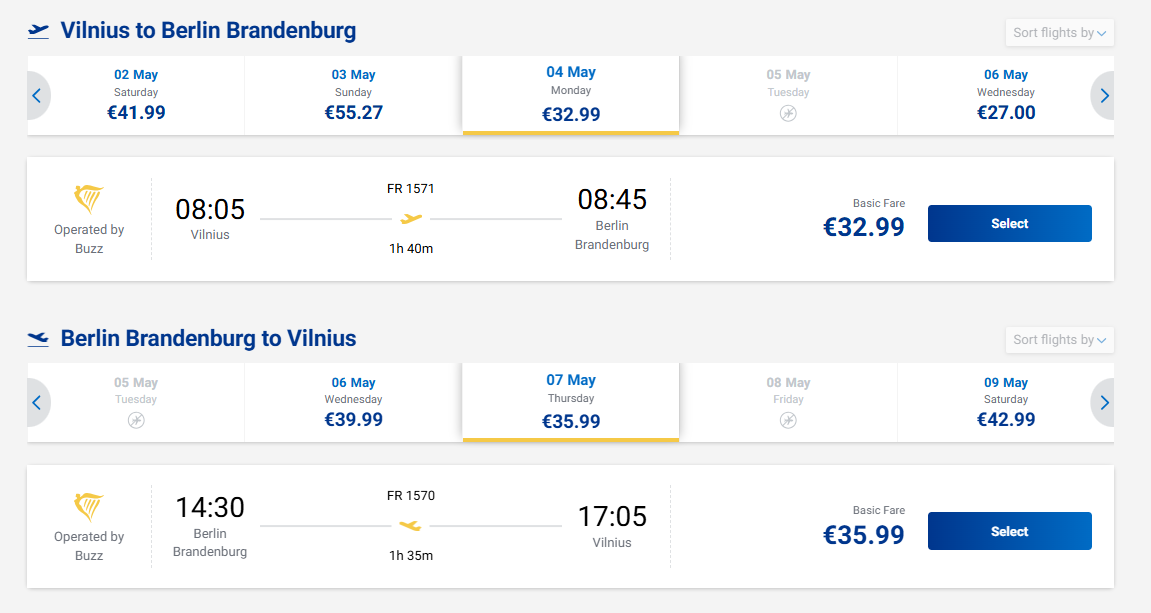This screenshot has height=613, width=1151.
Task: Choose outbound date 02 May at €41.99
Action: (136, 96)
